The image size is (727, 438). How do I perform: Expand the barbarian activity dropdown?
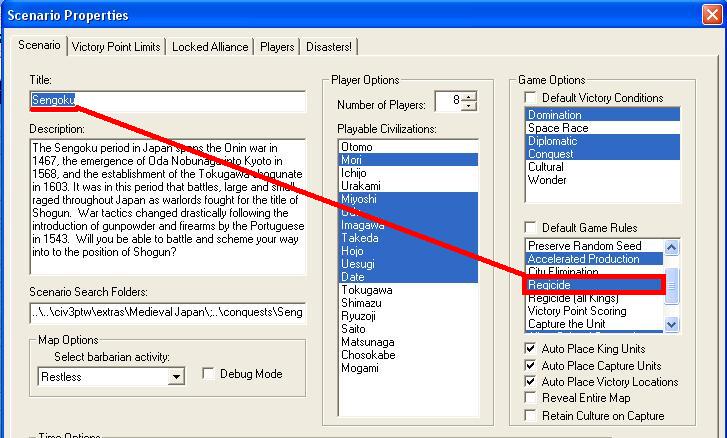[176, 377]
